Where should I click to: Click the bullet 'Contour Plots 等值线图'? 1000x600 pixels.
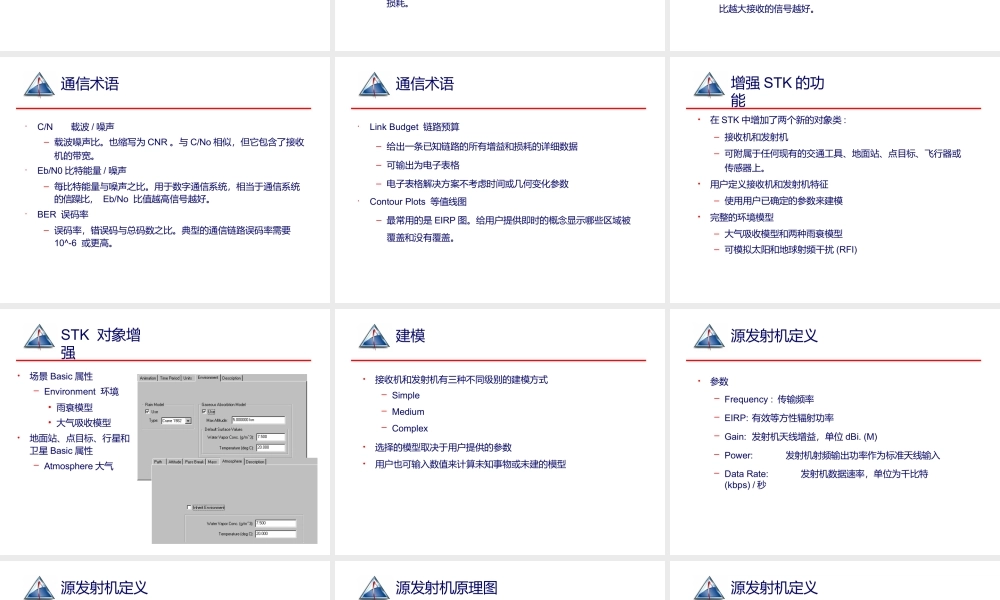[x=418, y=201]
